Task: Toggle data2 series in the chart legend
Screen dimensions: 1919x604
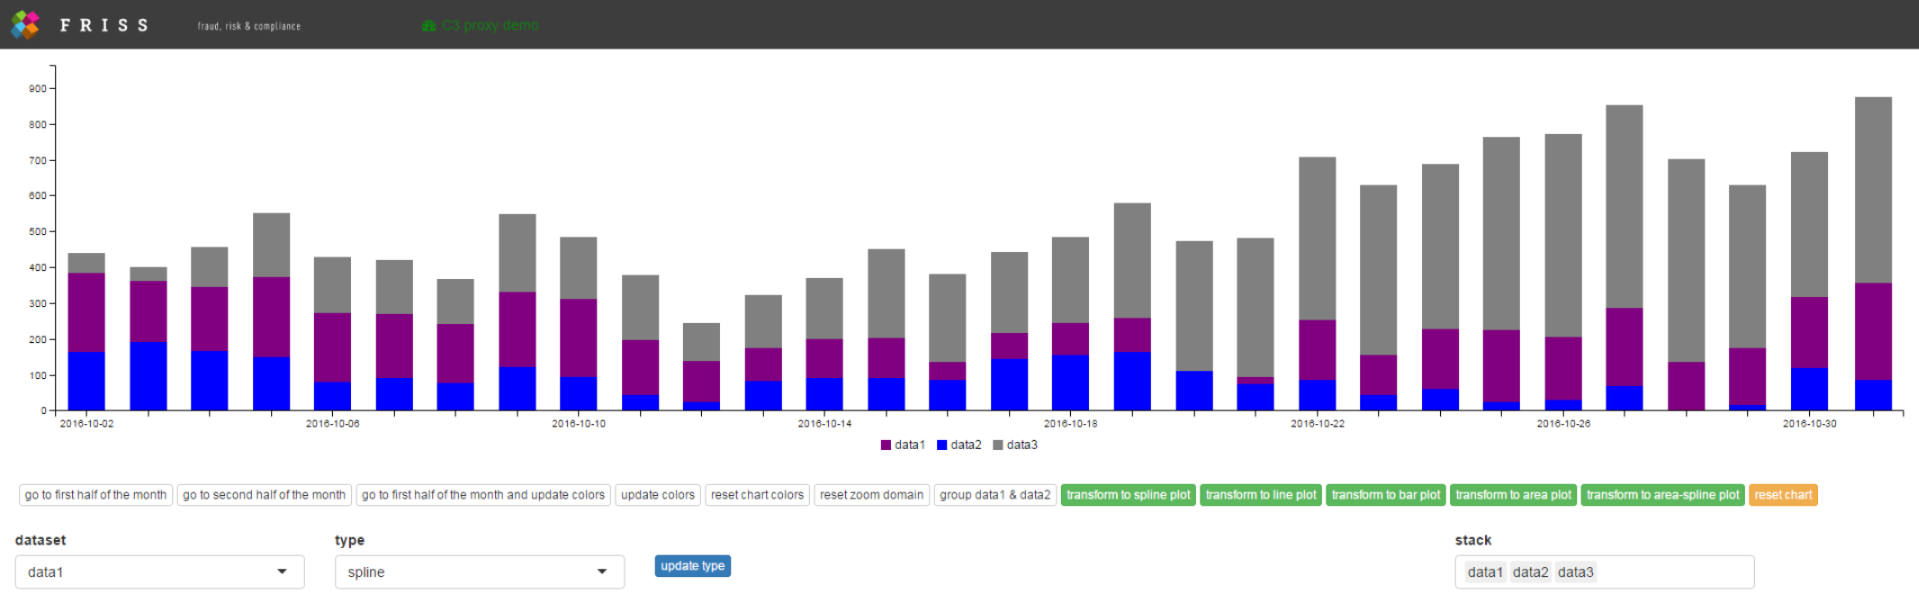Action: (x=959, y=445)
